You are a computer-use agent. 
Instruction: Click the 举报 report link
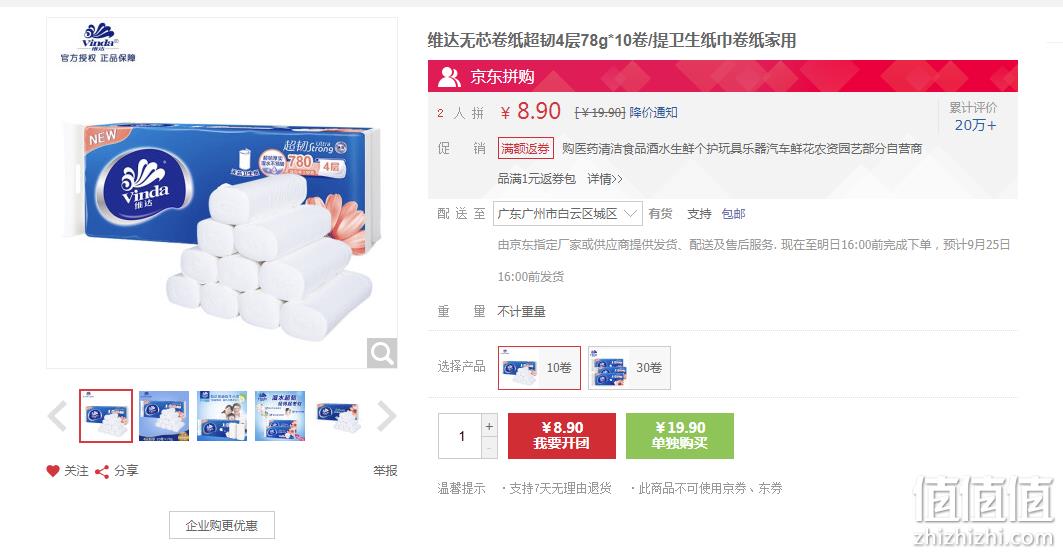(x=385, y=471)
